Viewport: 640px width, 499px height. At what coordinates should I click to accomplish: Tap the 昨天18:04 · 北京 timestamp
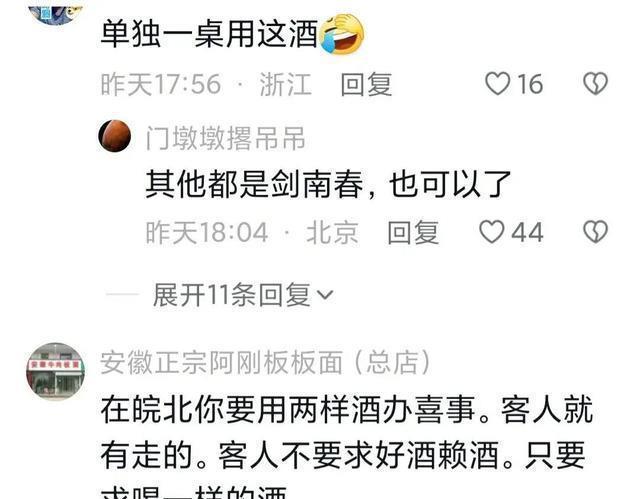[252, 232]
